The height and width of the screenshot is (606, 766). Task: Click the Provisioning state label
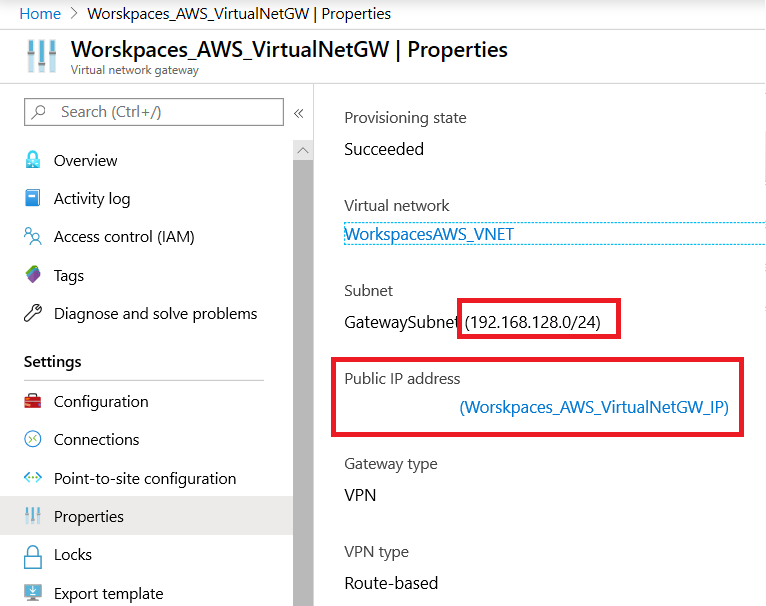(x=405, y=118)
